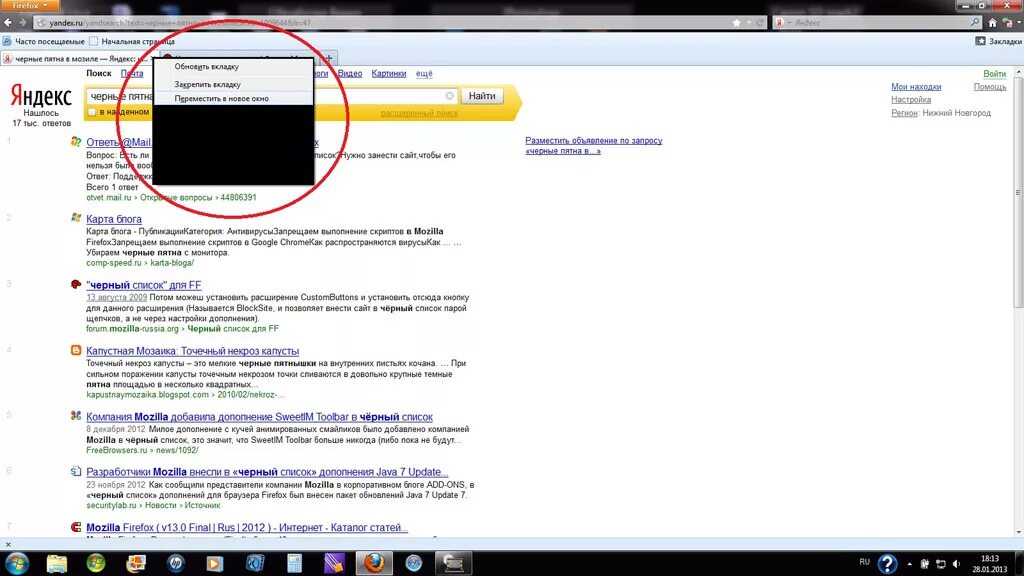
Task: Reload page using the address bar refresh icon
Action: pyautogui.click(x=760, y=23)
